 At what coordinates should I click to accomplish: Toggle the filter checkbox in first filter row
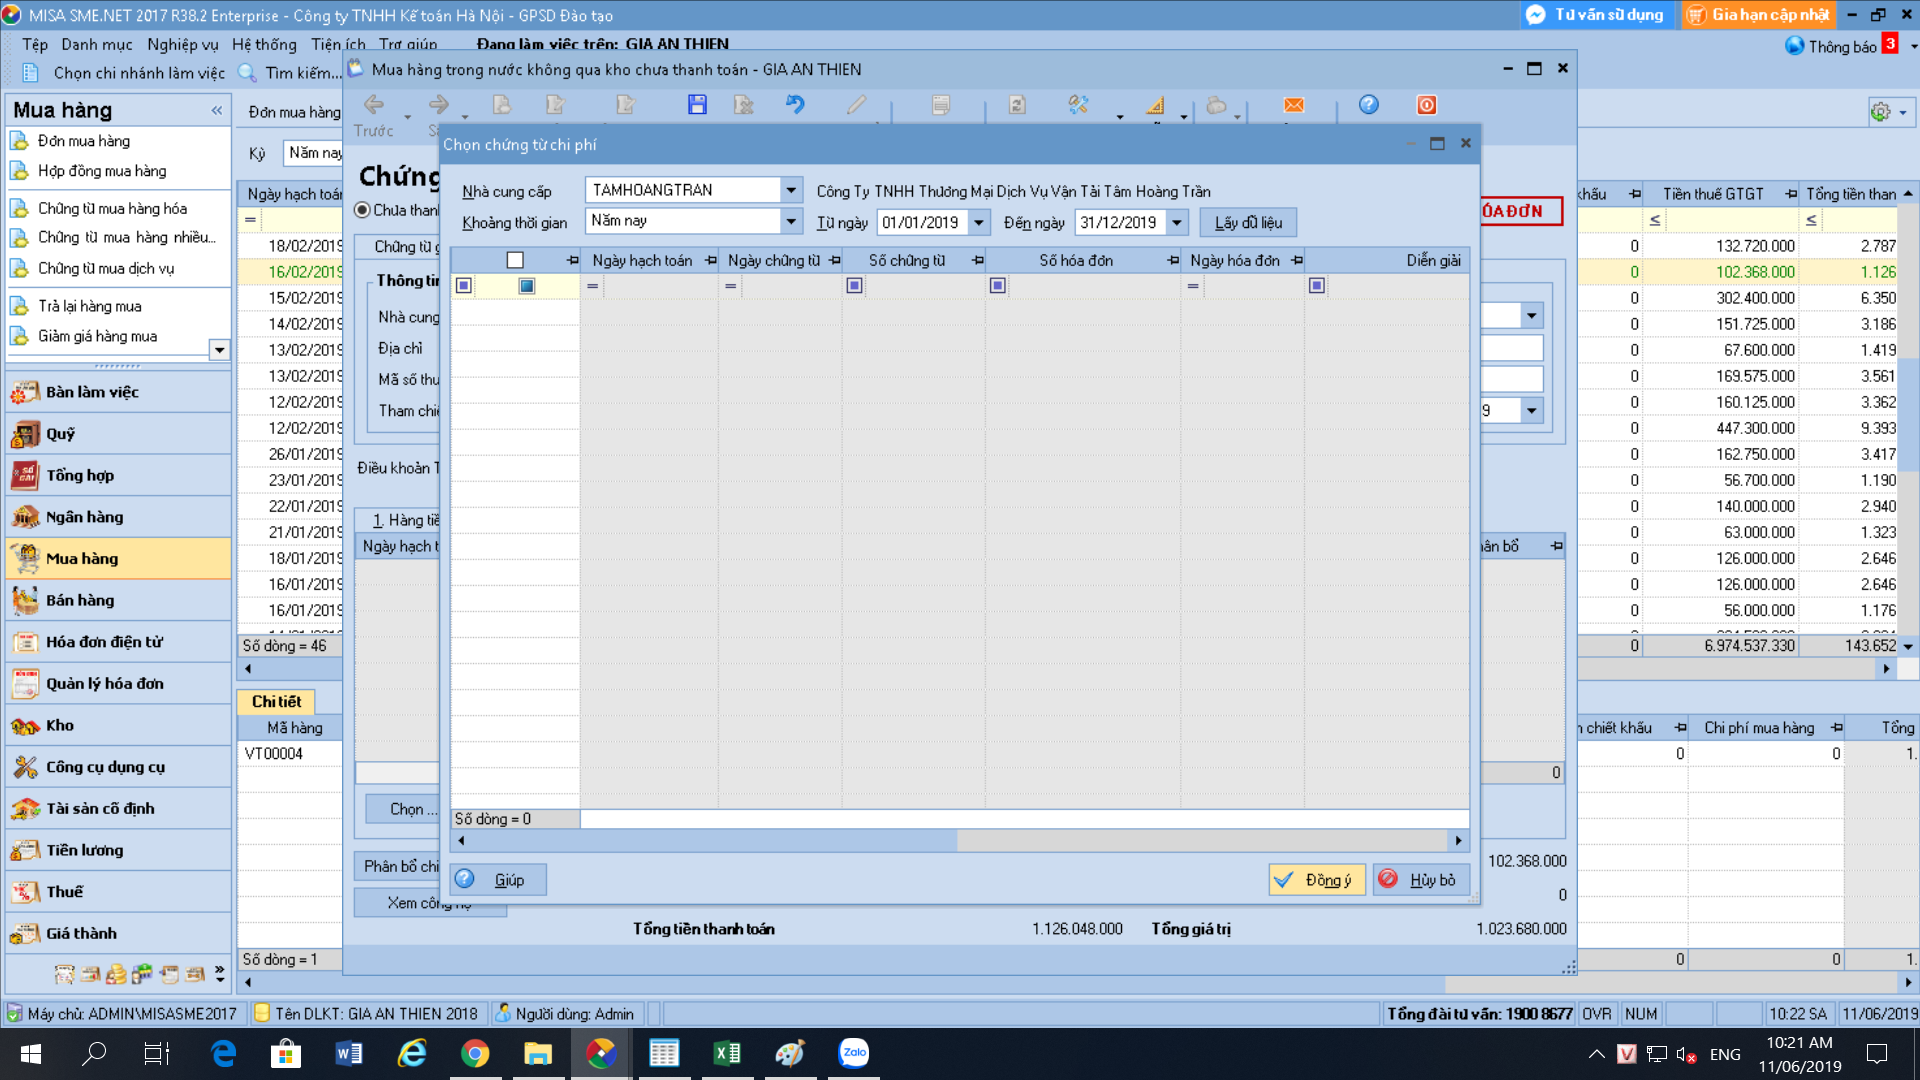pos(526,286)
